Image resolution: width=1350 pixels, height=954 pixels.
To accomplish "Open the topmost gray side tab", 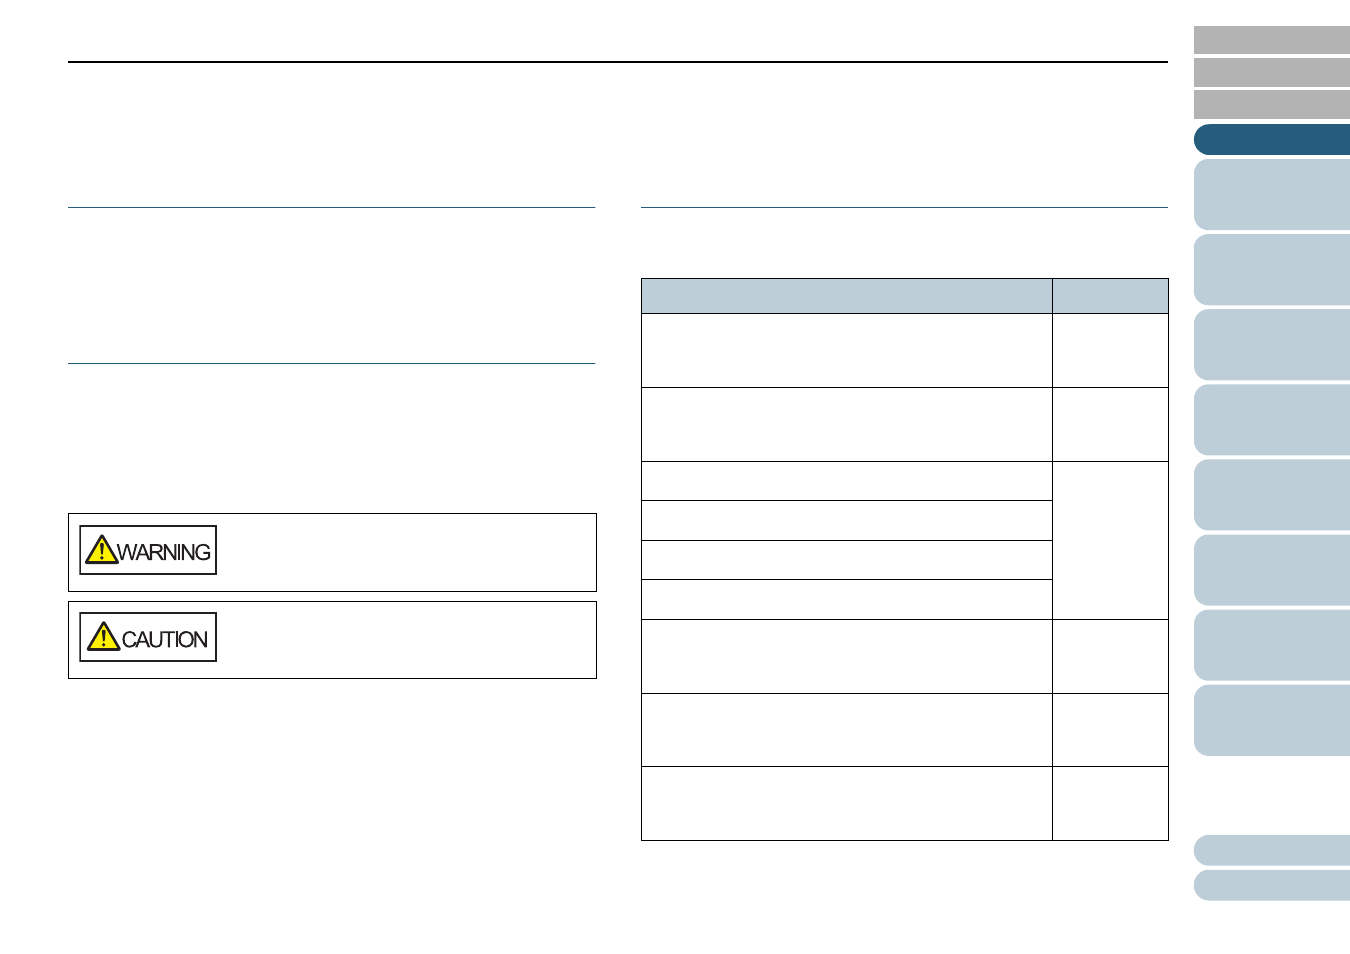I will (1272, 40).
